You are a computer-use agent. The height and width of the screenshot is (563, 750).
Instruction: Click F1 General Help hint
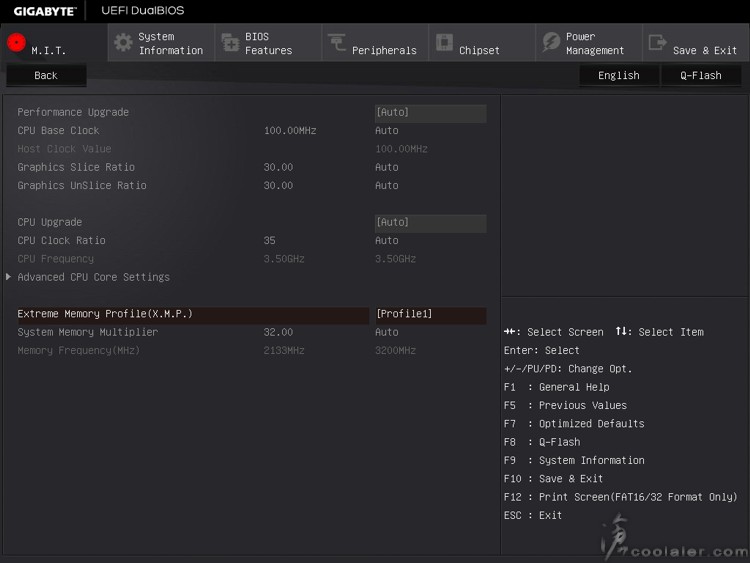[557, 387]
